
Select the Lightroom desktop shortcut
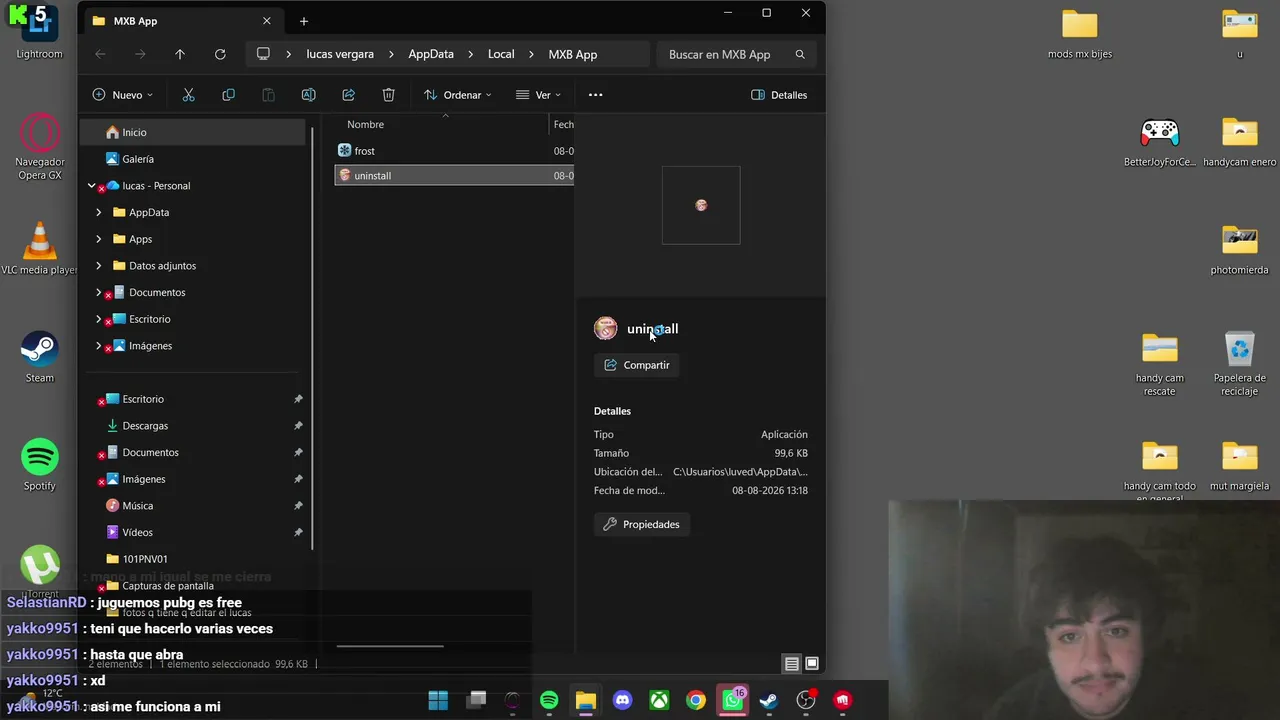pyautogui.click(x=39, y=32)
